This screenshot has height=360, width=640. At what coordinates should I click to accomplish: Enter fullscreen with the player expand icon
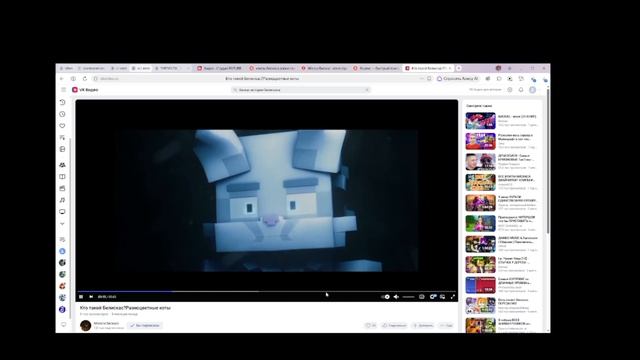click(453, 297)
